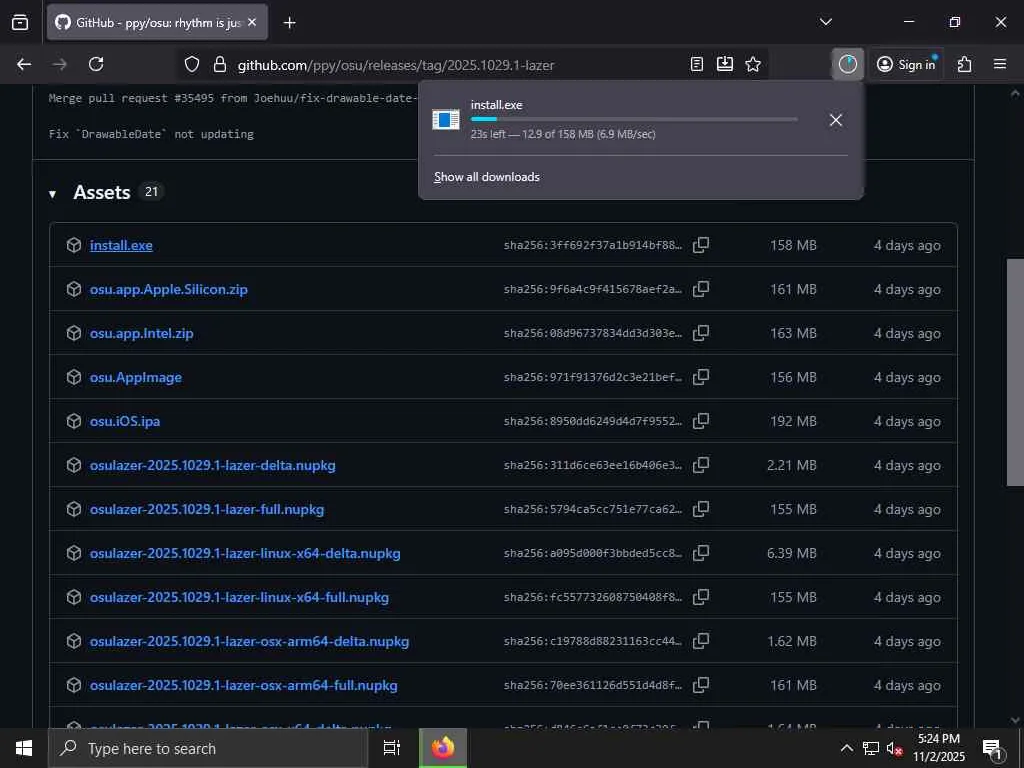Screen dimensions: 1024x768
Task: Click Show all downloads
Action: click(487, 177)
